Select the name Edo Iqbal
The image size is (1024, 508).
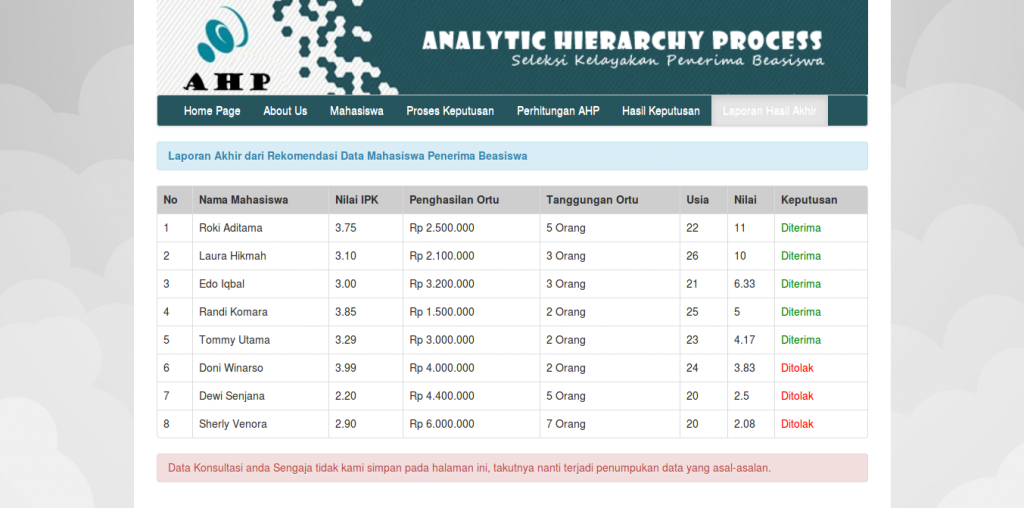click(x=222, y=284)
